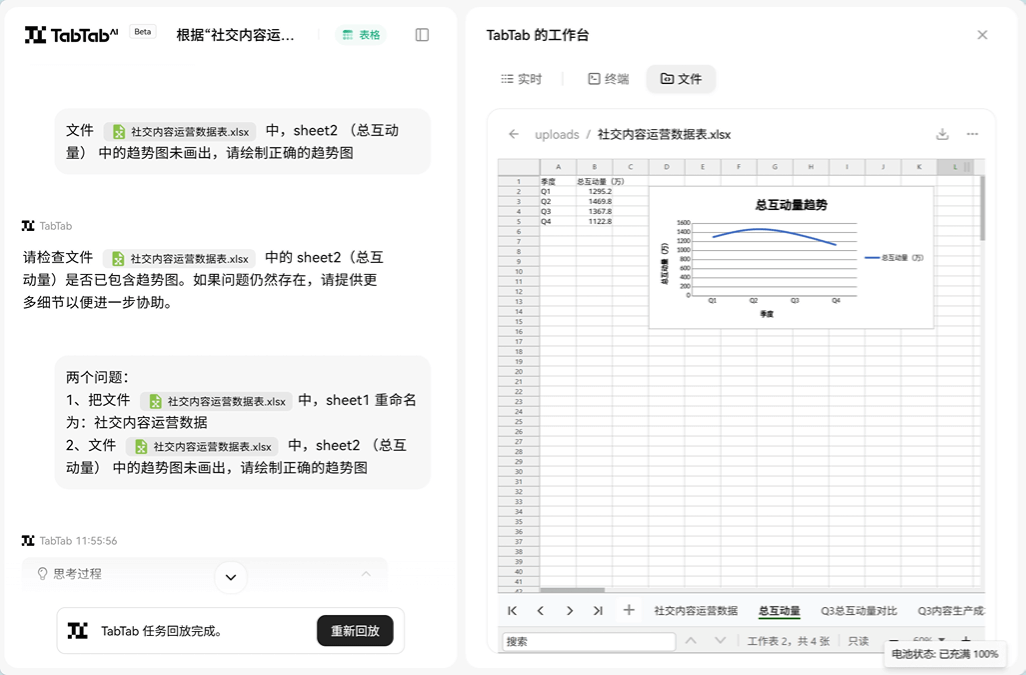1026x675 pixels.
Task: Jump to the last sheet with the end arrow
Action: click(x=595, y=611)
